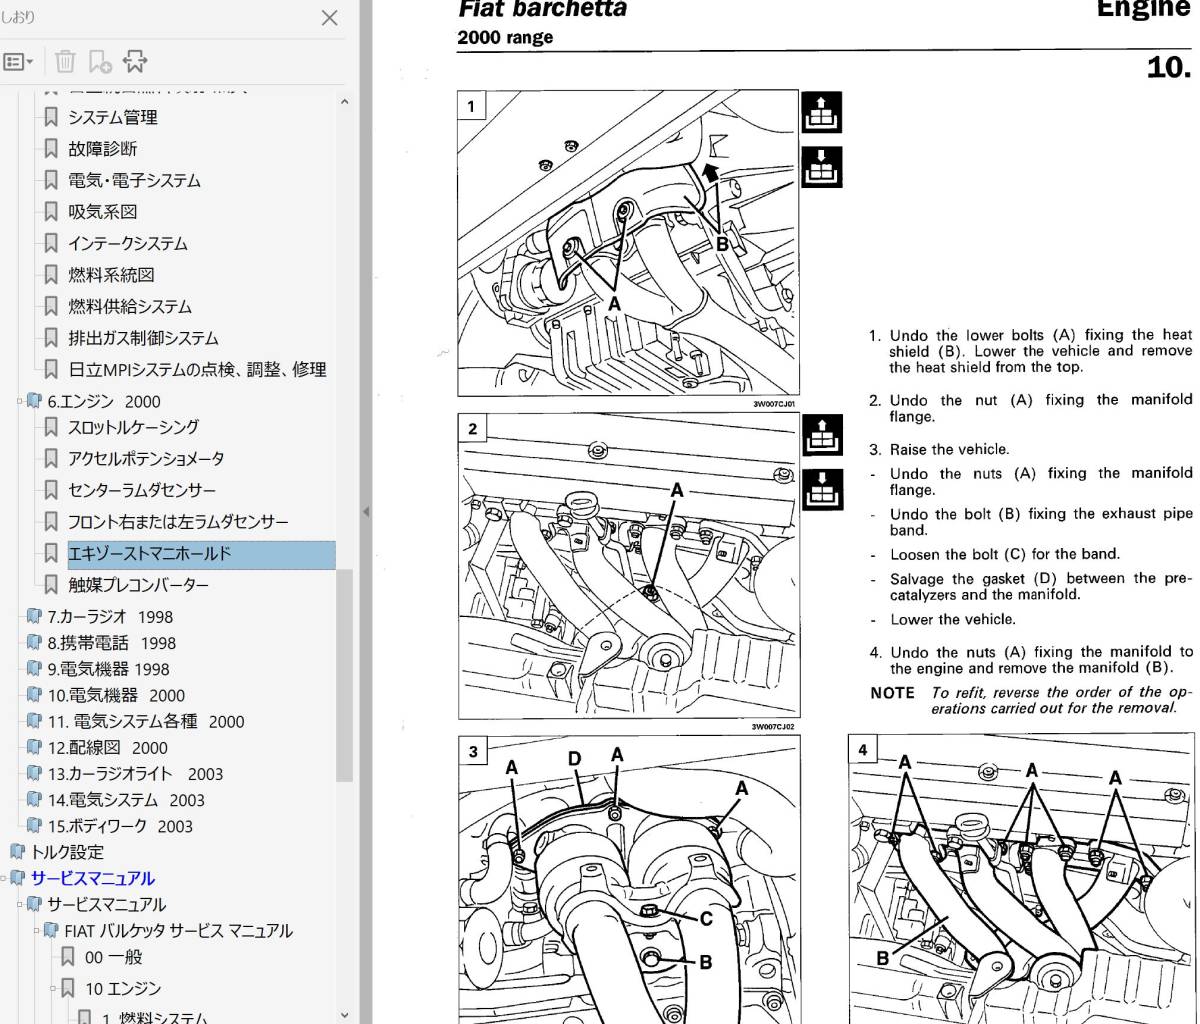Open the インテークシステム bookmark
This screenshot has width=1200, height=1024.
click(128, 244)
